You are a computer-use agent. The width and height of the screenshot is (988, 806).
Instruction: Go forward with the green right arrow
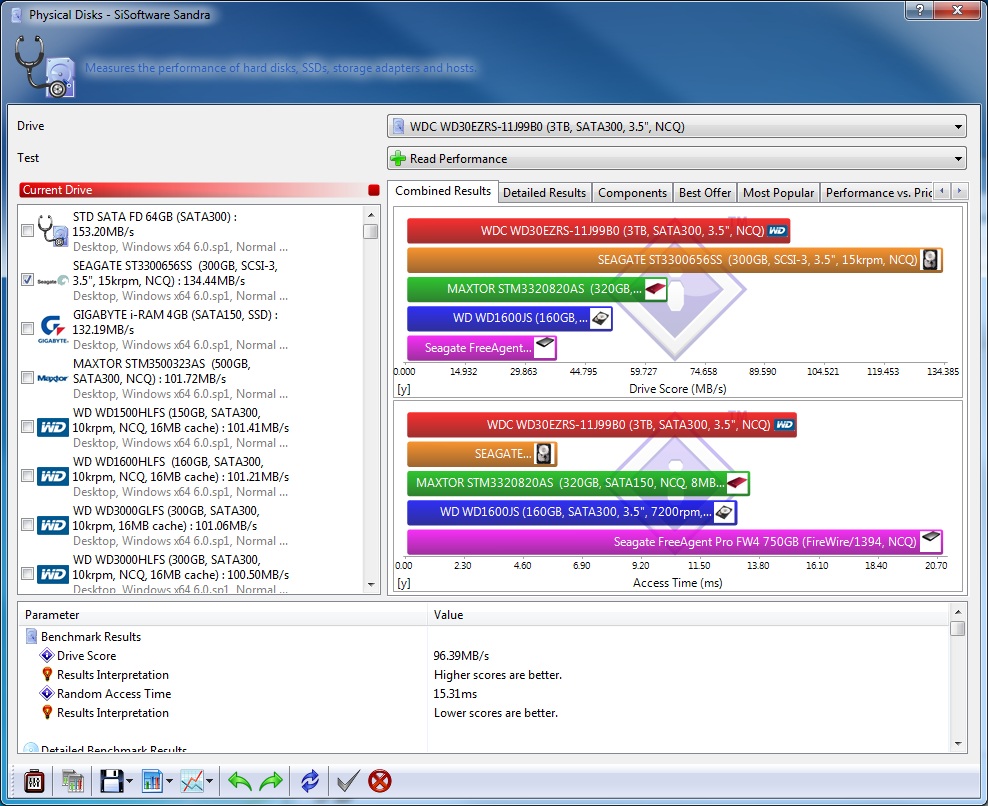tap(271, 781)
